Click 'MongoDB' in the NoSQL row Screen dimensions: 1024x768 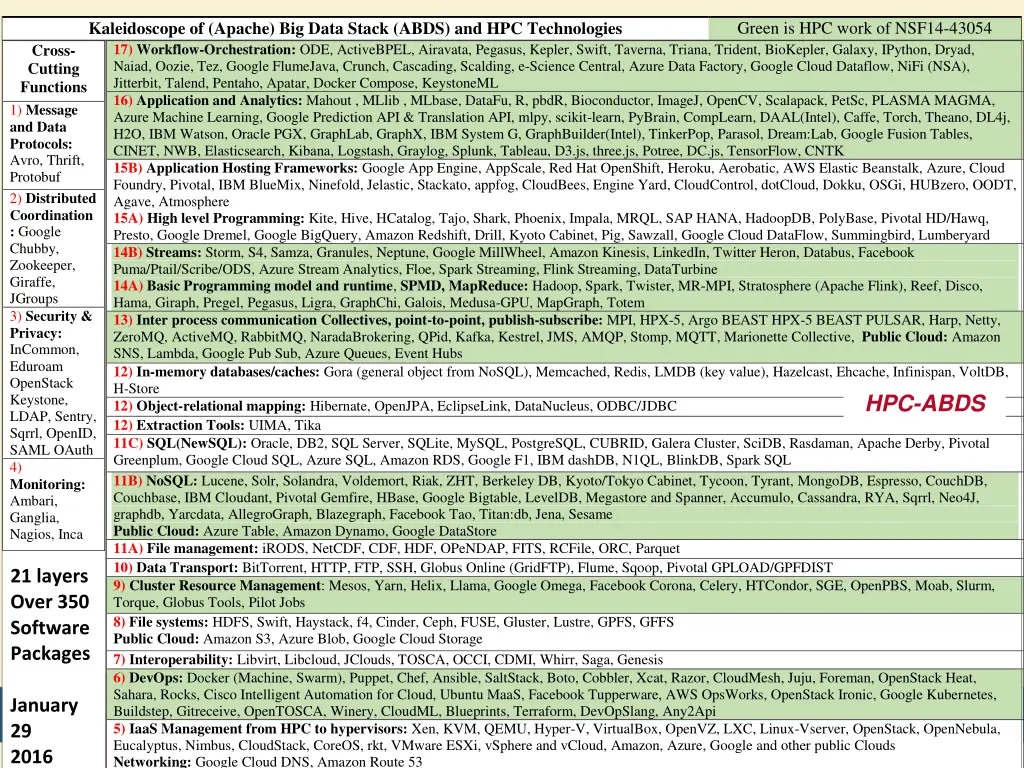pos(828,481)
